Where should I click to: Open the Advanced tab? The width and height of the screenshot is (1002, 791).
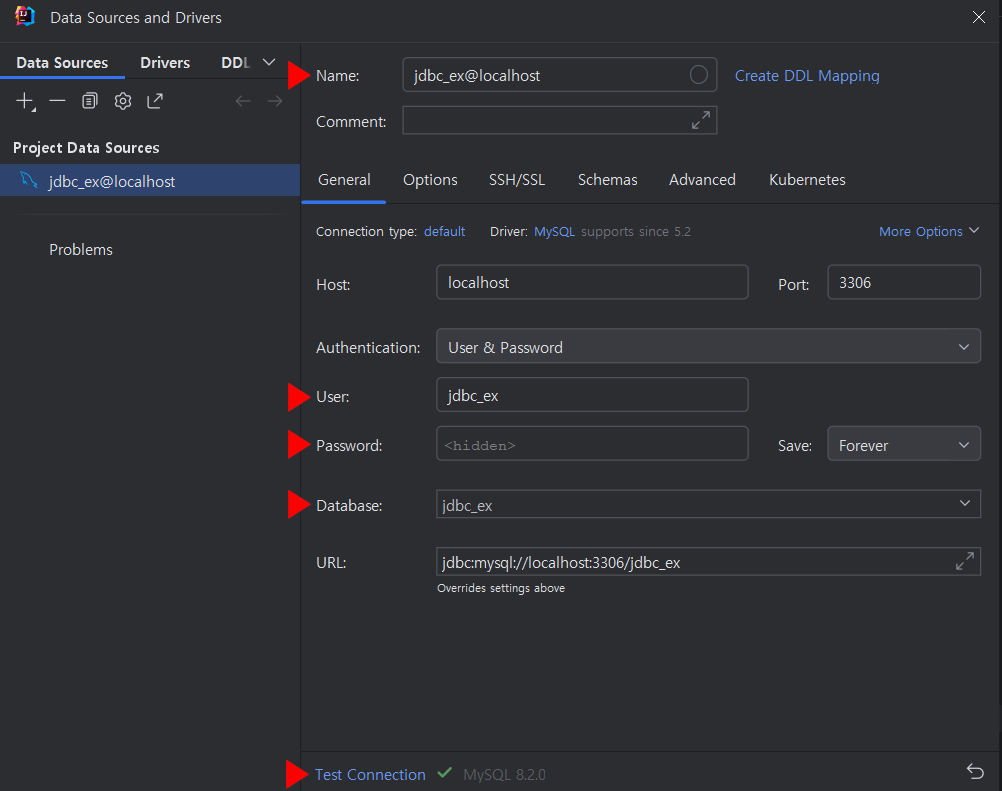coord(702,180)
